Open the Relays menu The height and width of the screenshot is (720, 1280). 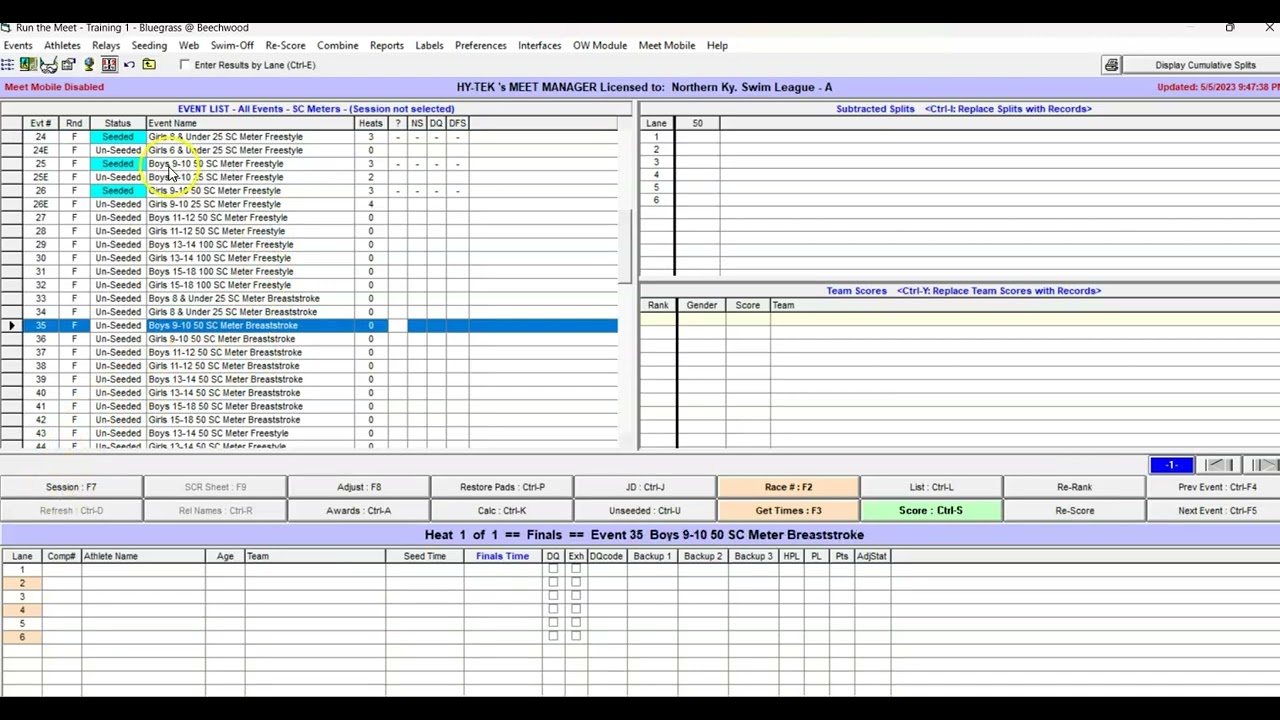(x=106, y=45)
